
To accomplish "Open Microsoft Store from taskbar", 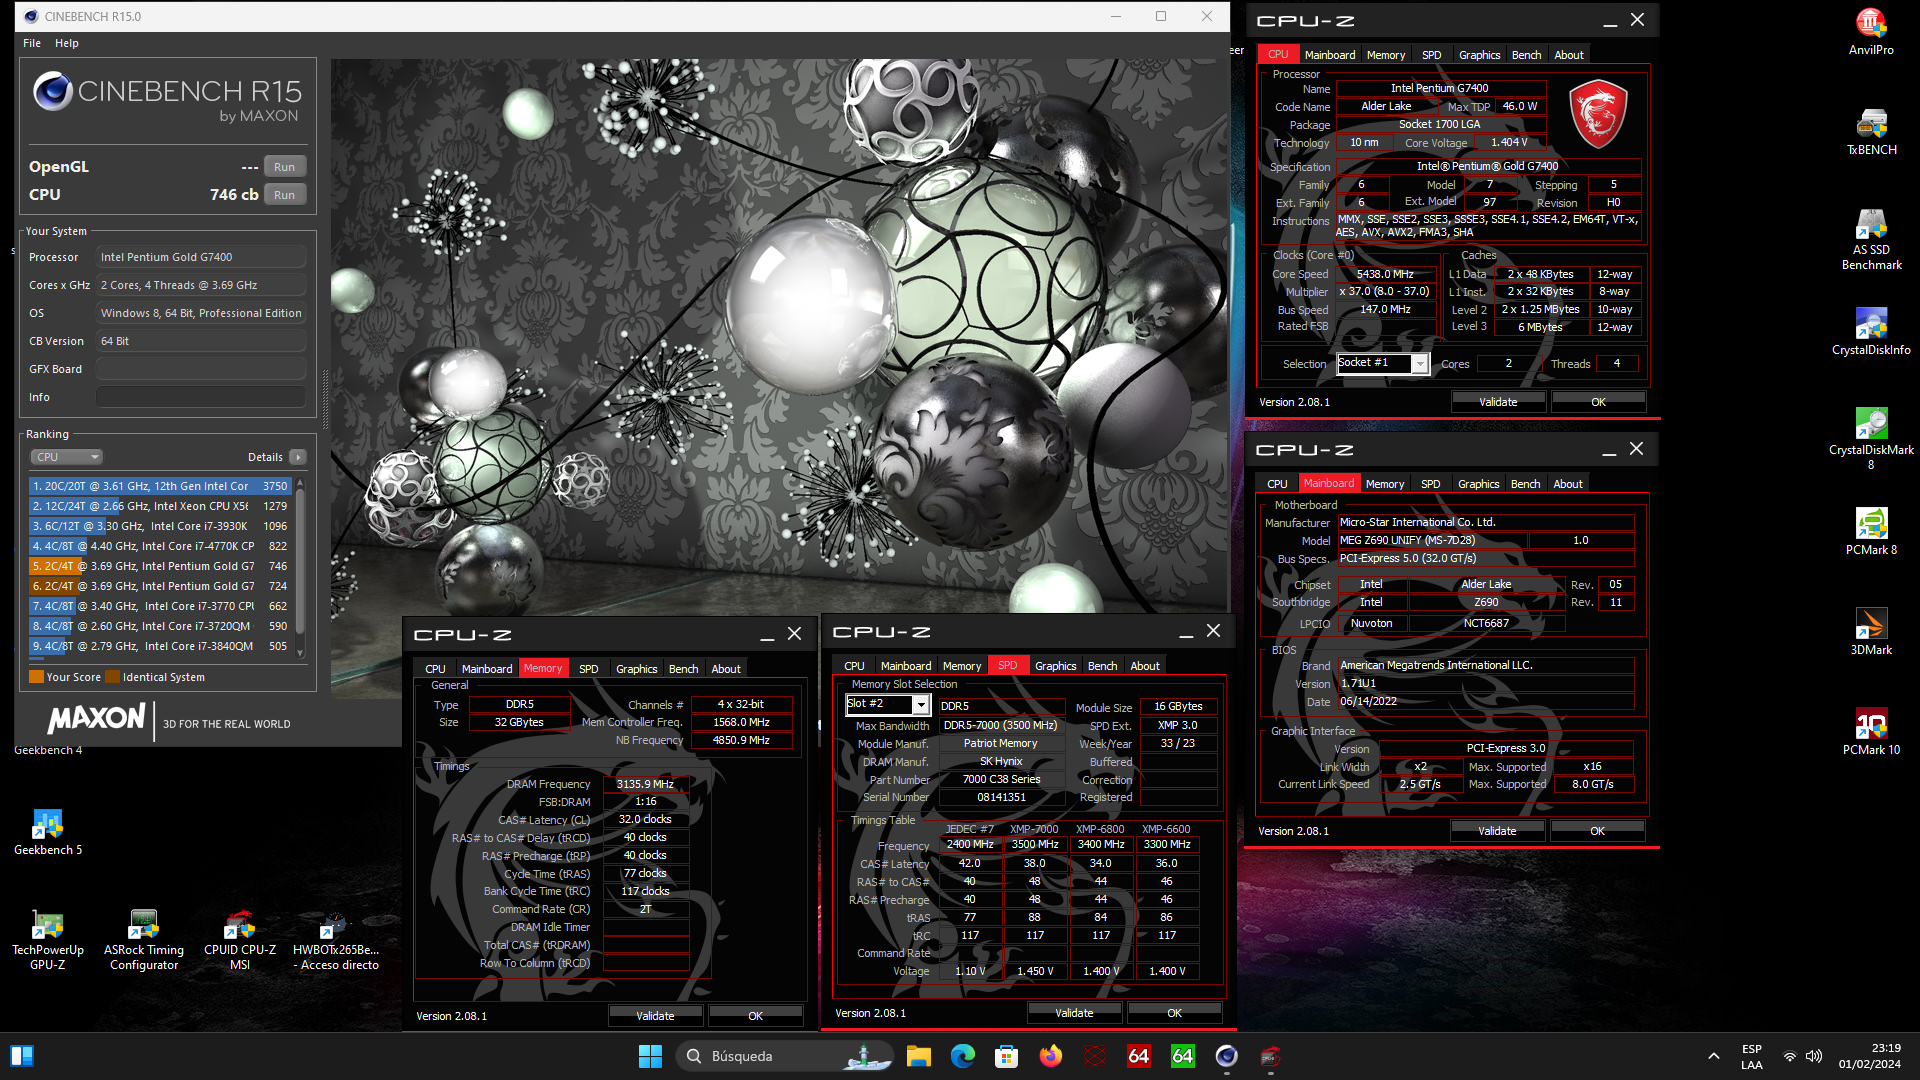I will tap(1006, 1056).
